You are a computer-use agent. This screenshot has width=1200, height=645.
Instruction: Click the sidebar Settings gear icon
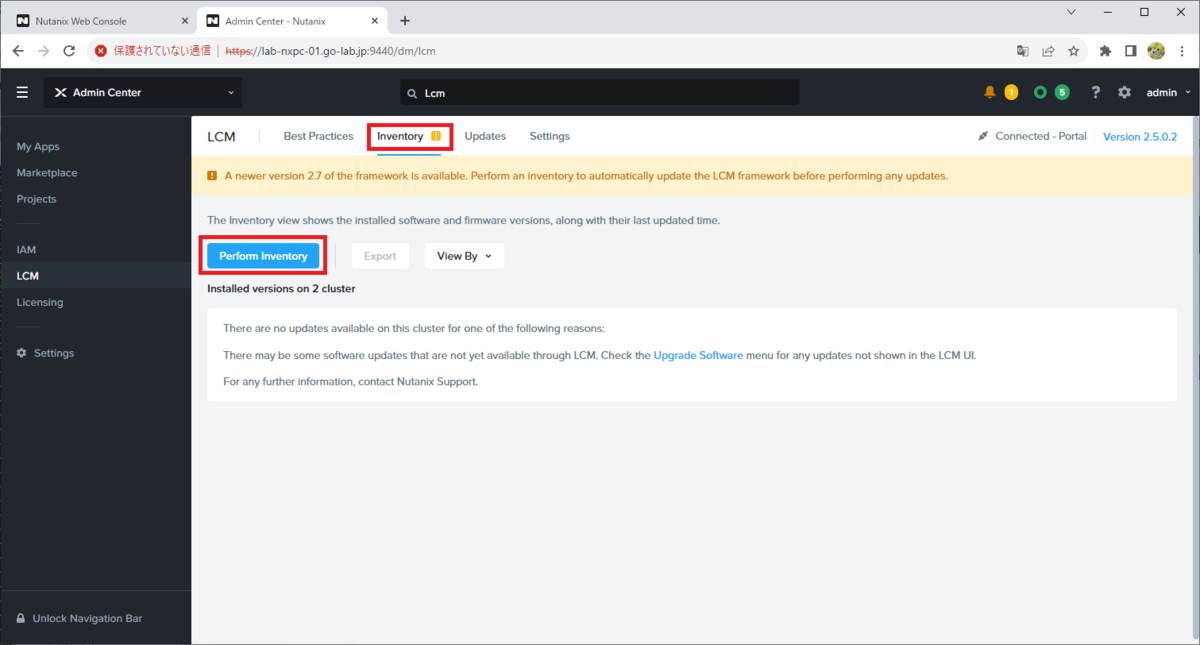click(x=22, y=353)
